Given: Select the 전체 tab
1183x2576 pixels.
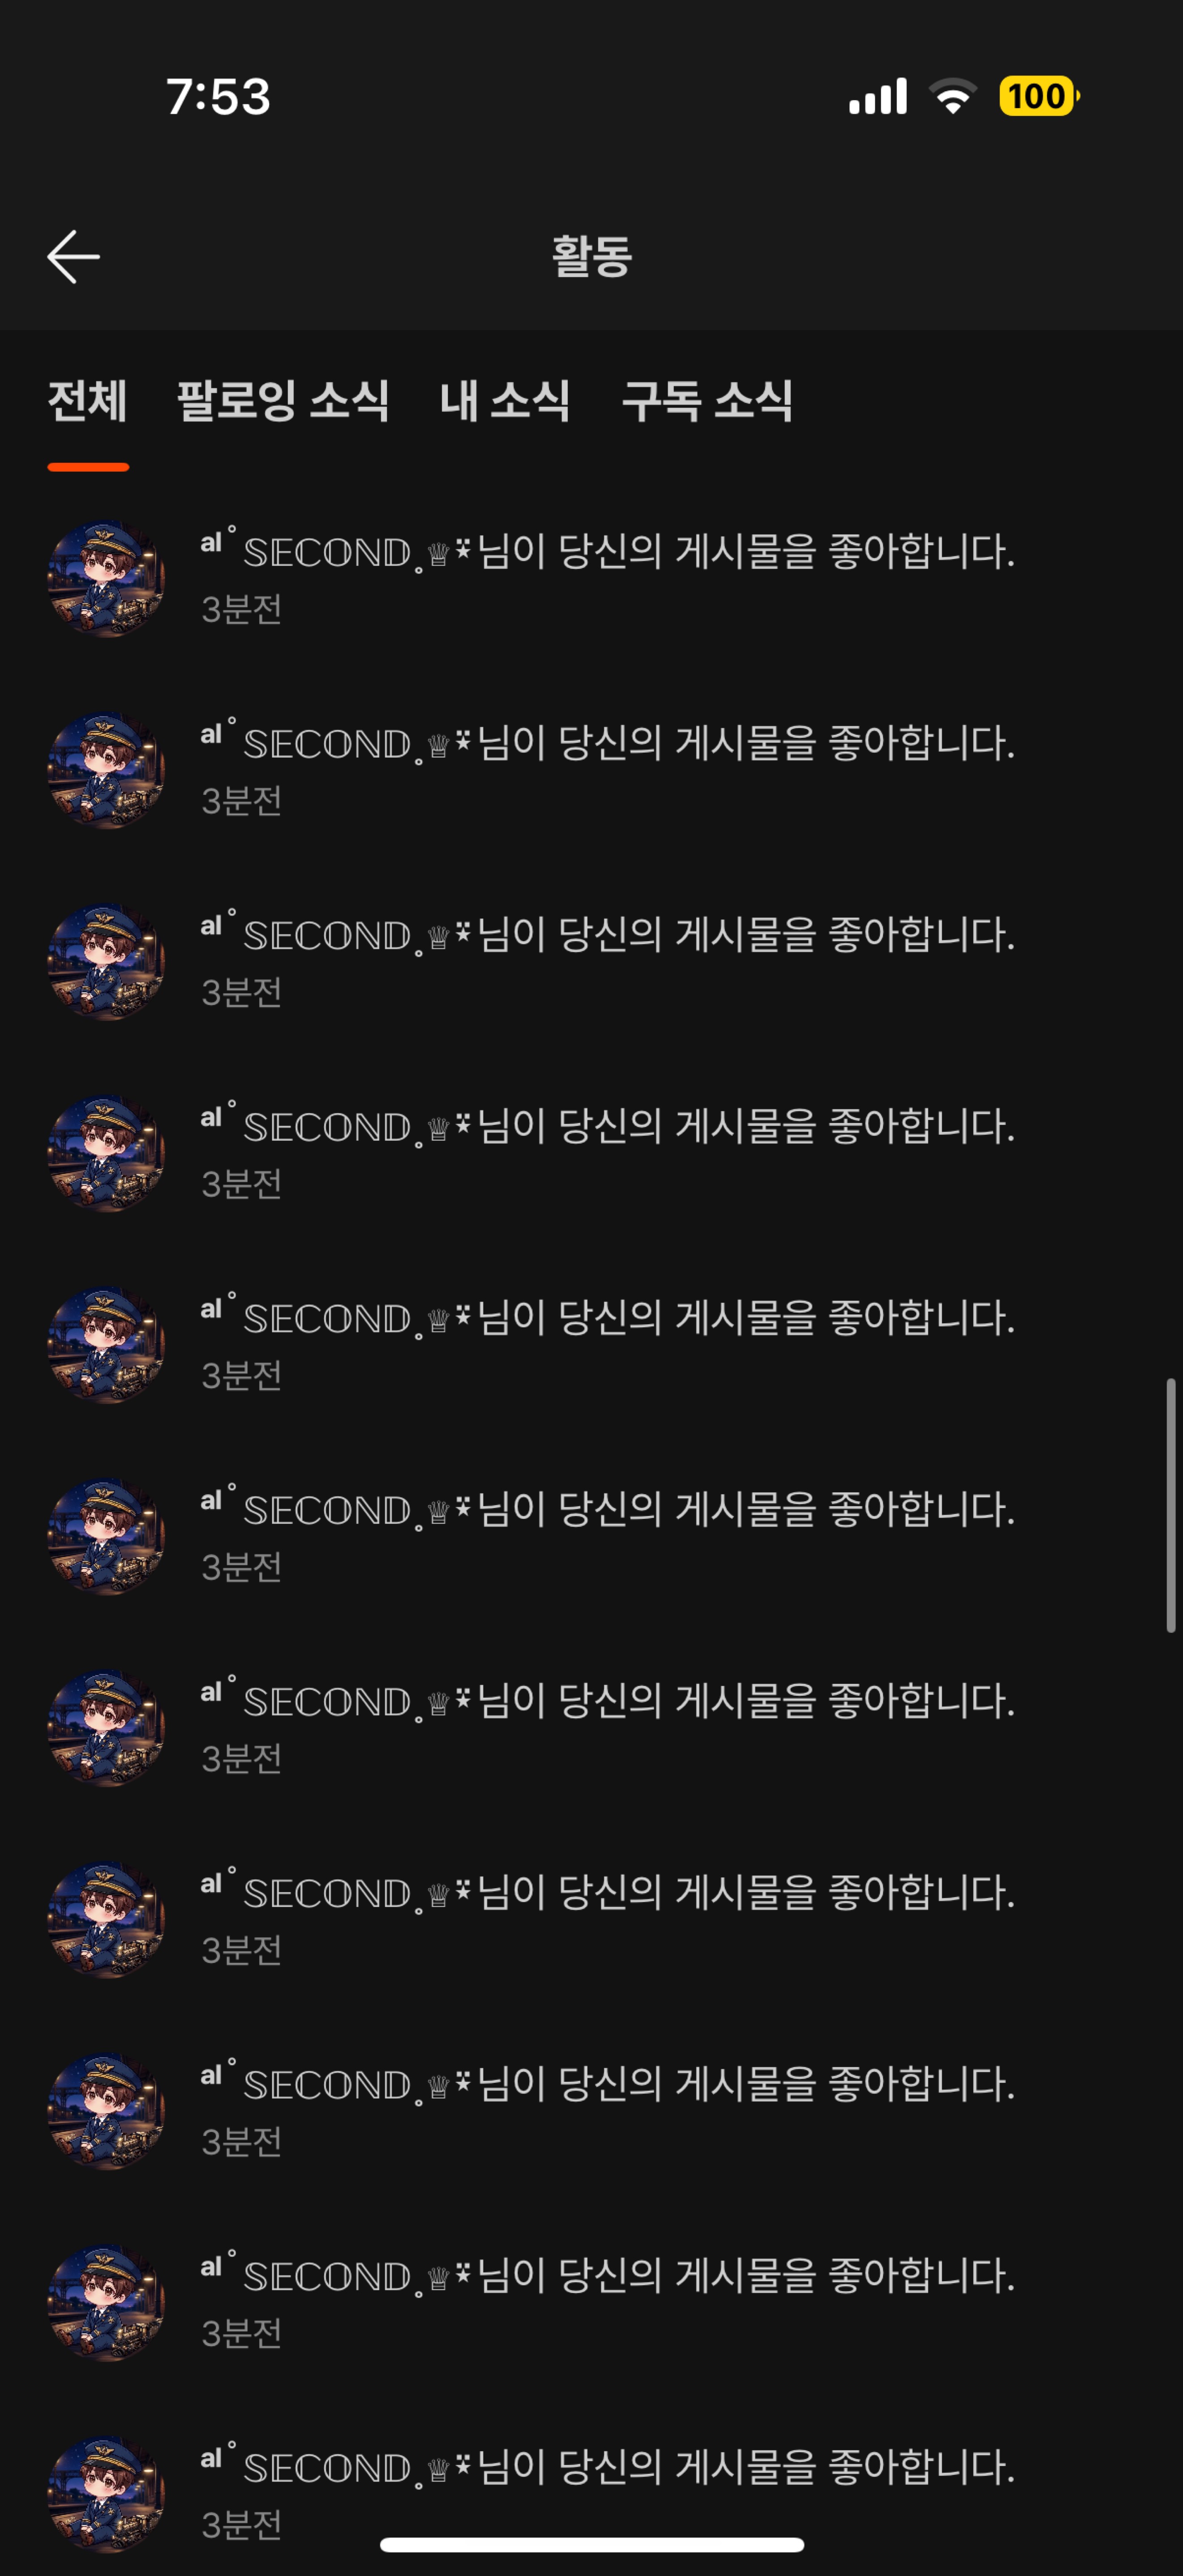Looking at the screenshot, I should tap(88, 402).
